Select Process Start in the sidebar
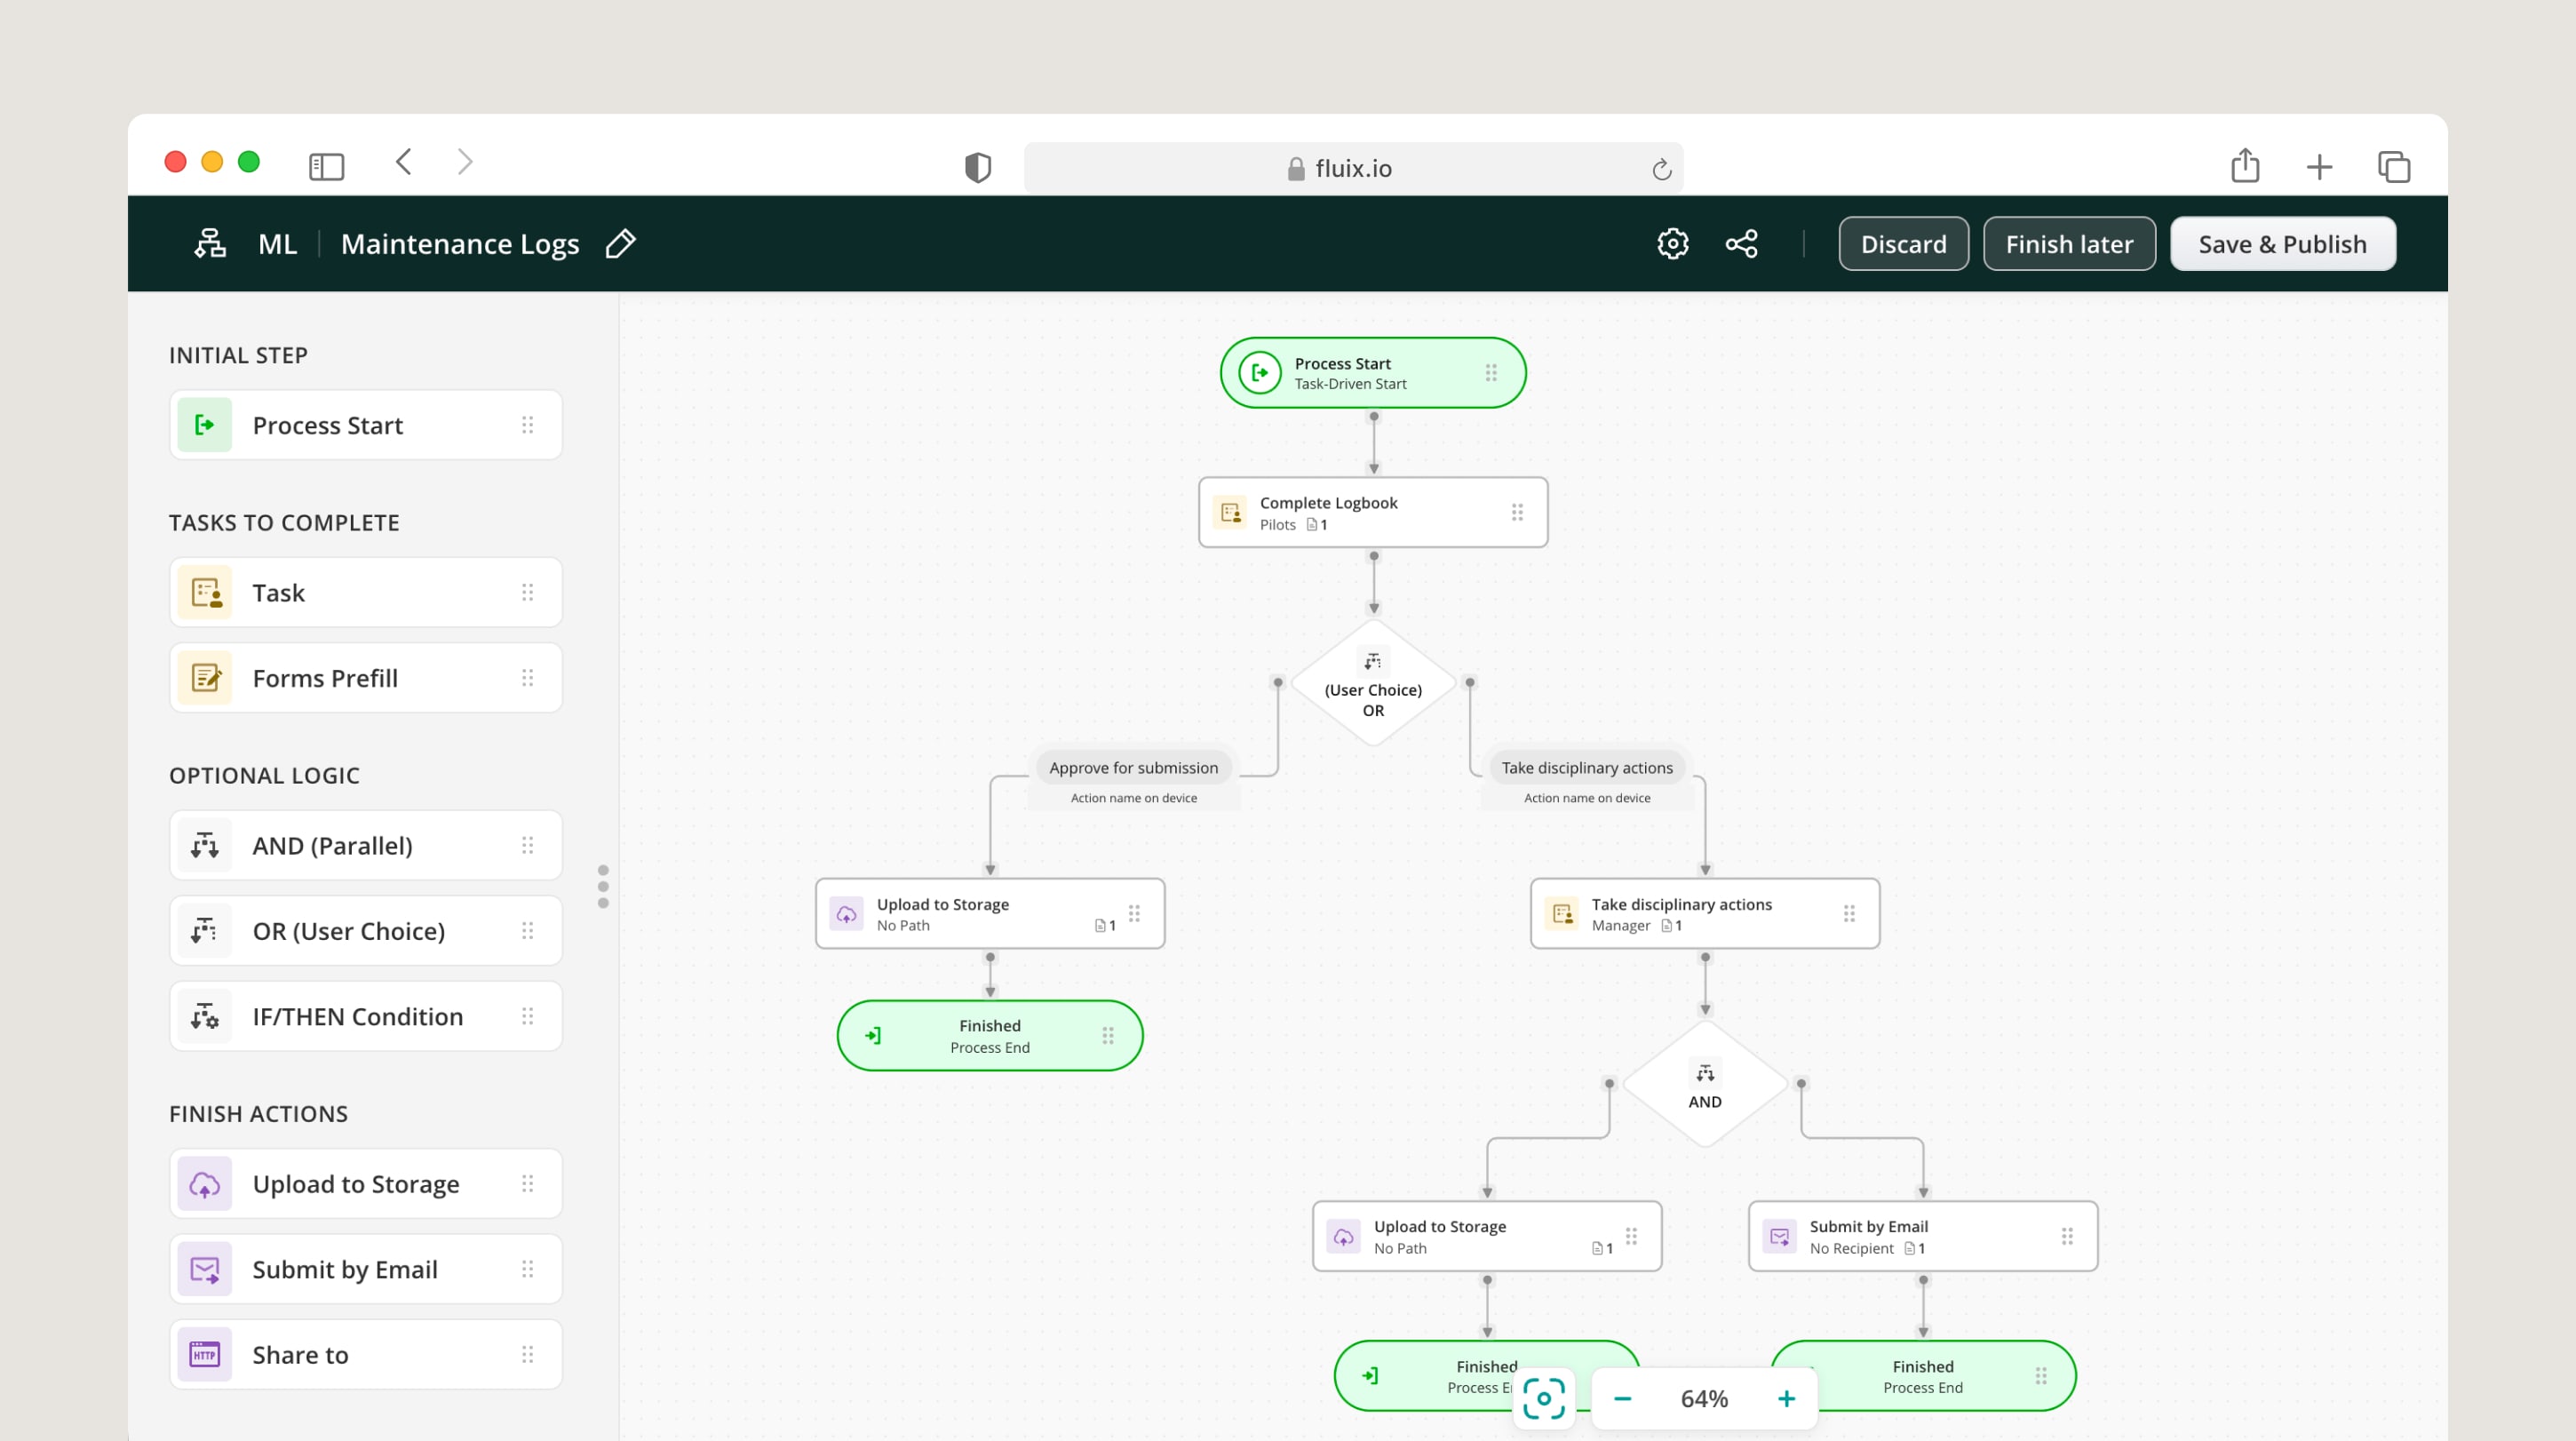The image size is (2576, 1441). pos(366,425)
